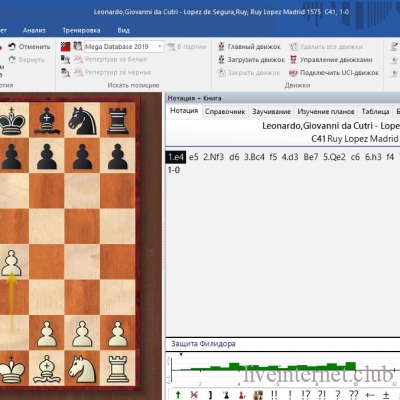The image size is (400, 400).
Task: Select the Нотация tab
Action: [x=184, y=111]
